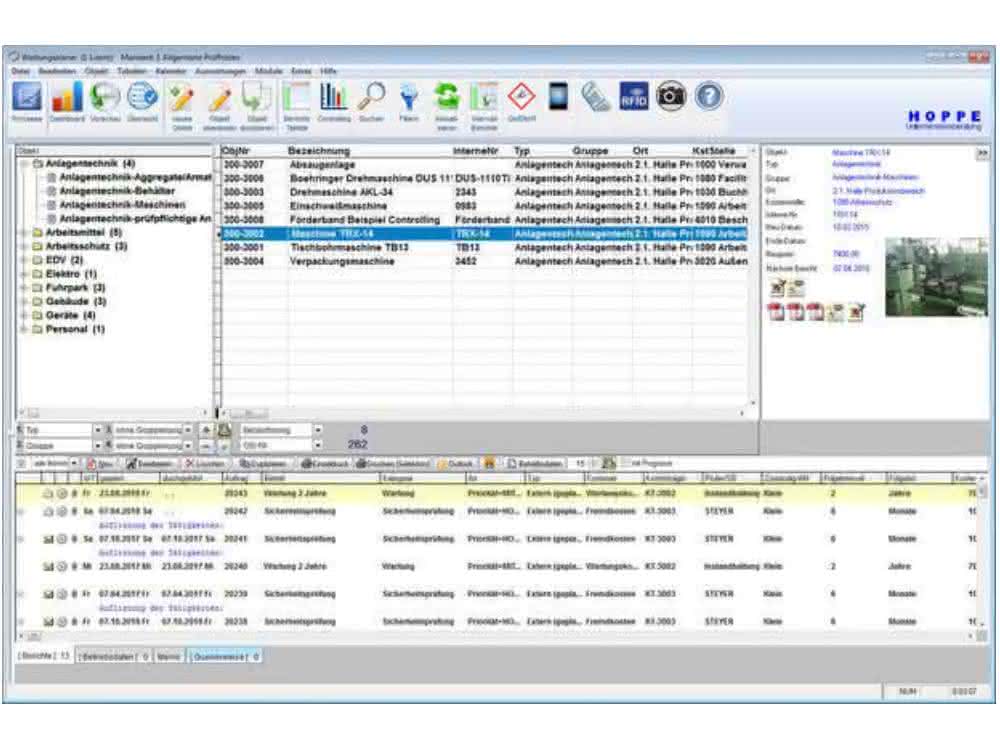Click the last document icon with green check
Image resolution: width=1000 pixels, height=750 pixels.
pyautogui.click(x=857, y=312)
